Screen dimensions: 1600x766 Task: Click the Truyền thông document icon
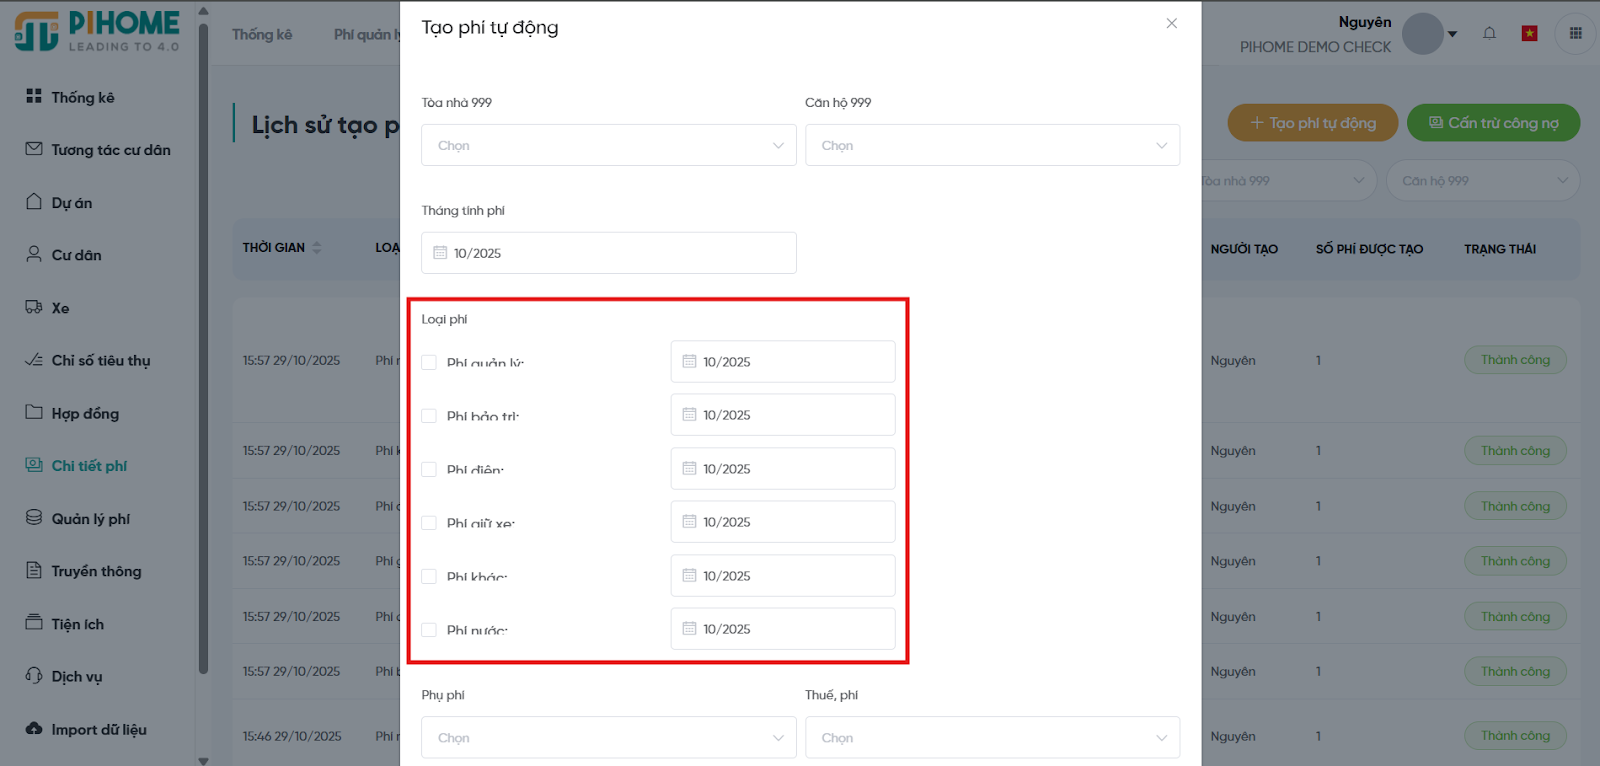[x=34, y=571]
